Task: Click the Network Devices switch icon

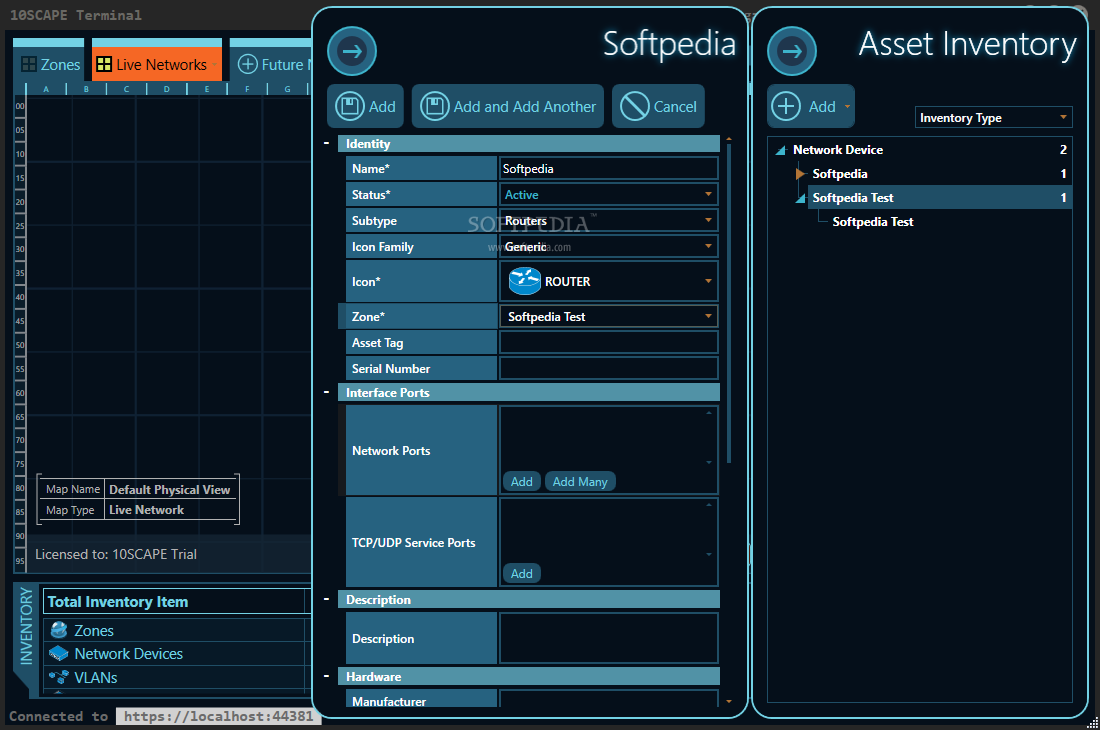Action: (x=59, y=654)
